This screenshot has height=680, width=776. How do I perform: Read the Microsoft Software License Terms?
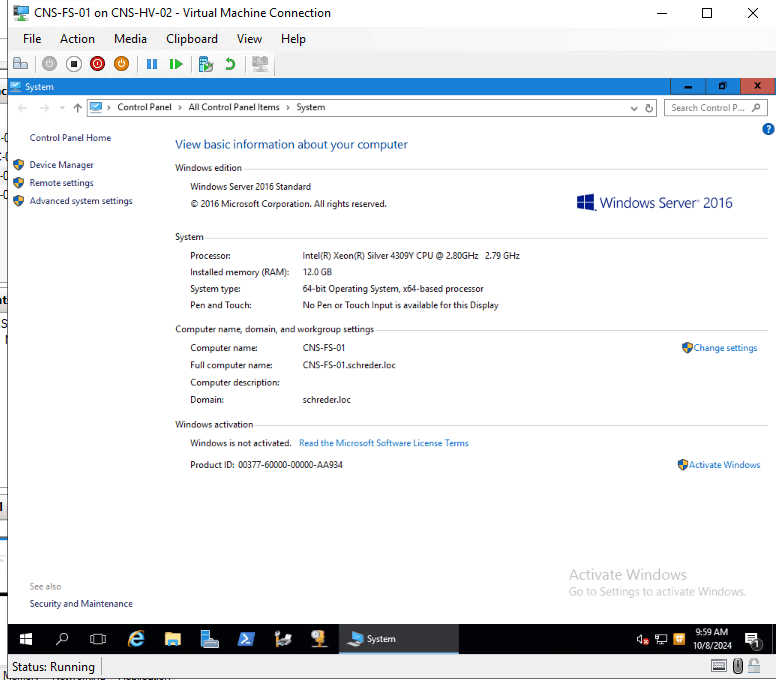384,443
